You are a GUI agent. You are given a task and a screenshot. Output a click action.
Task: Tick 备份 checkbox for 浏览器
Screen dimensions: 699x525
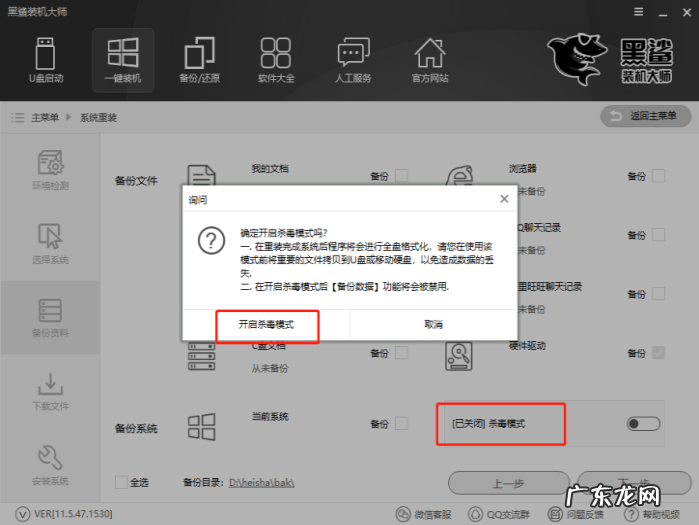click(x=658, y=176)
